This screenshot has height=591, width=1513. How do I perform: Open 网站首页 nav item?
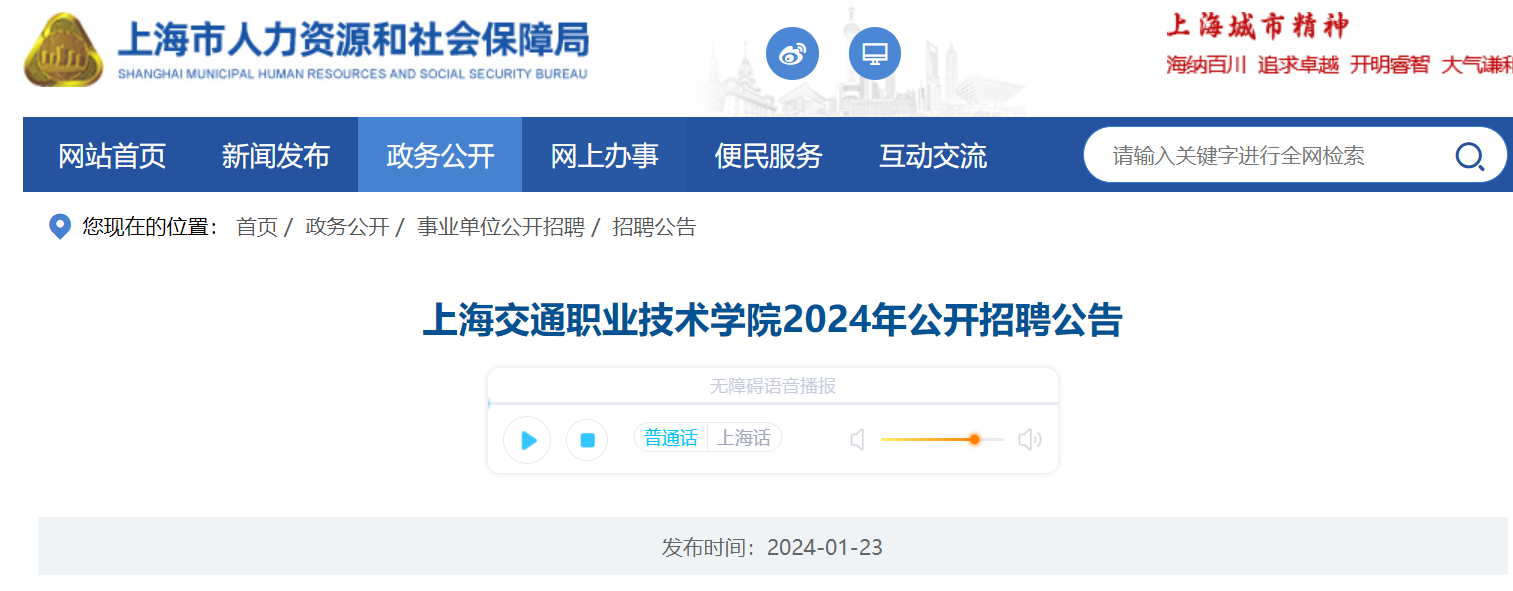[112, 156]
